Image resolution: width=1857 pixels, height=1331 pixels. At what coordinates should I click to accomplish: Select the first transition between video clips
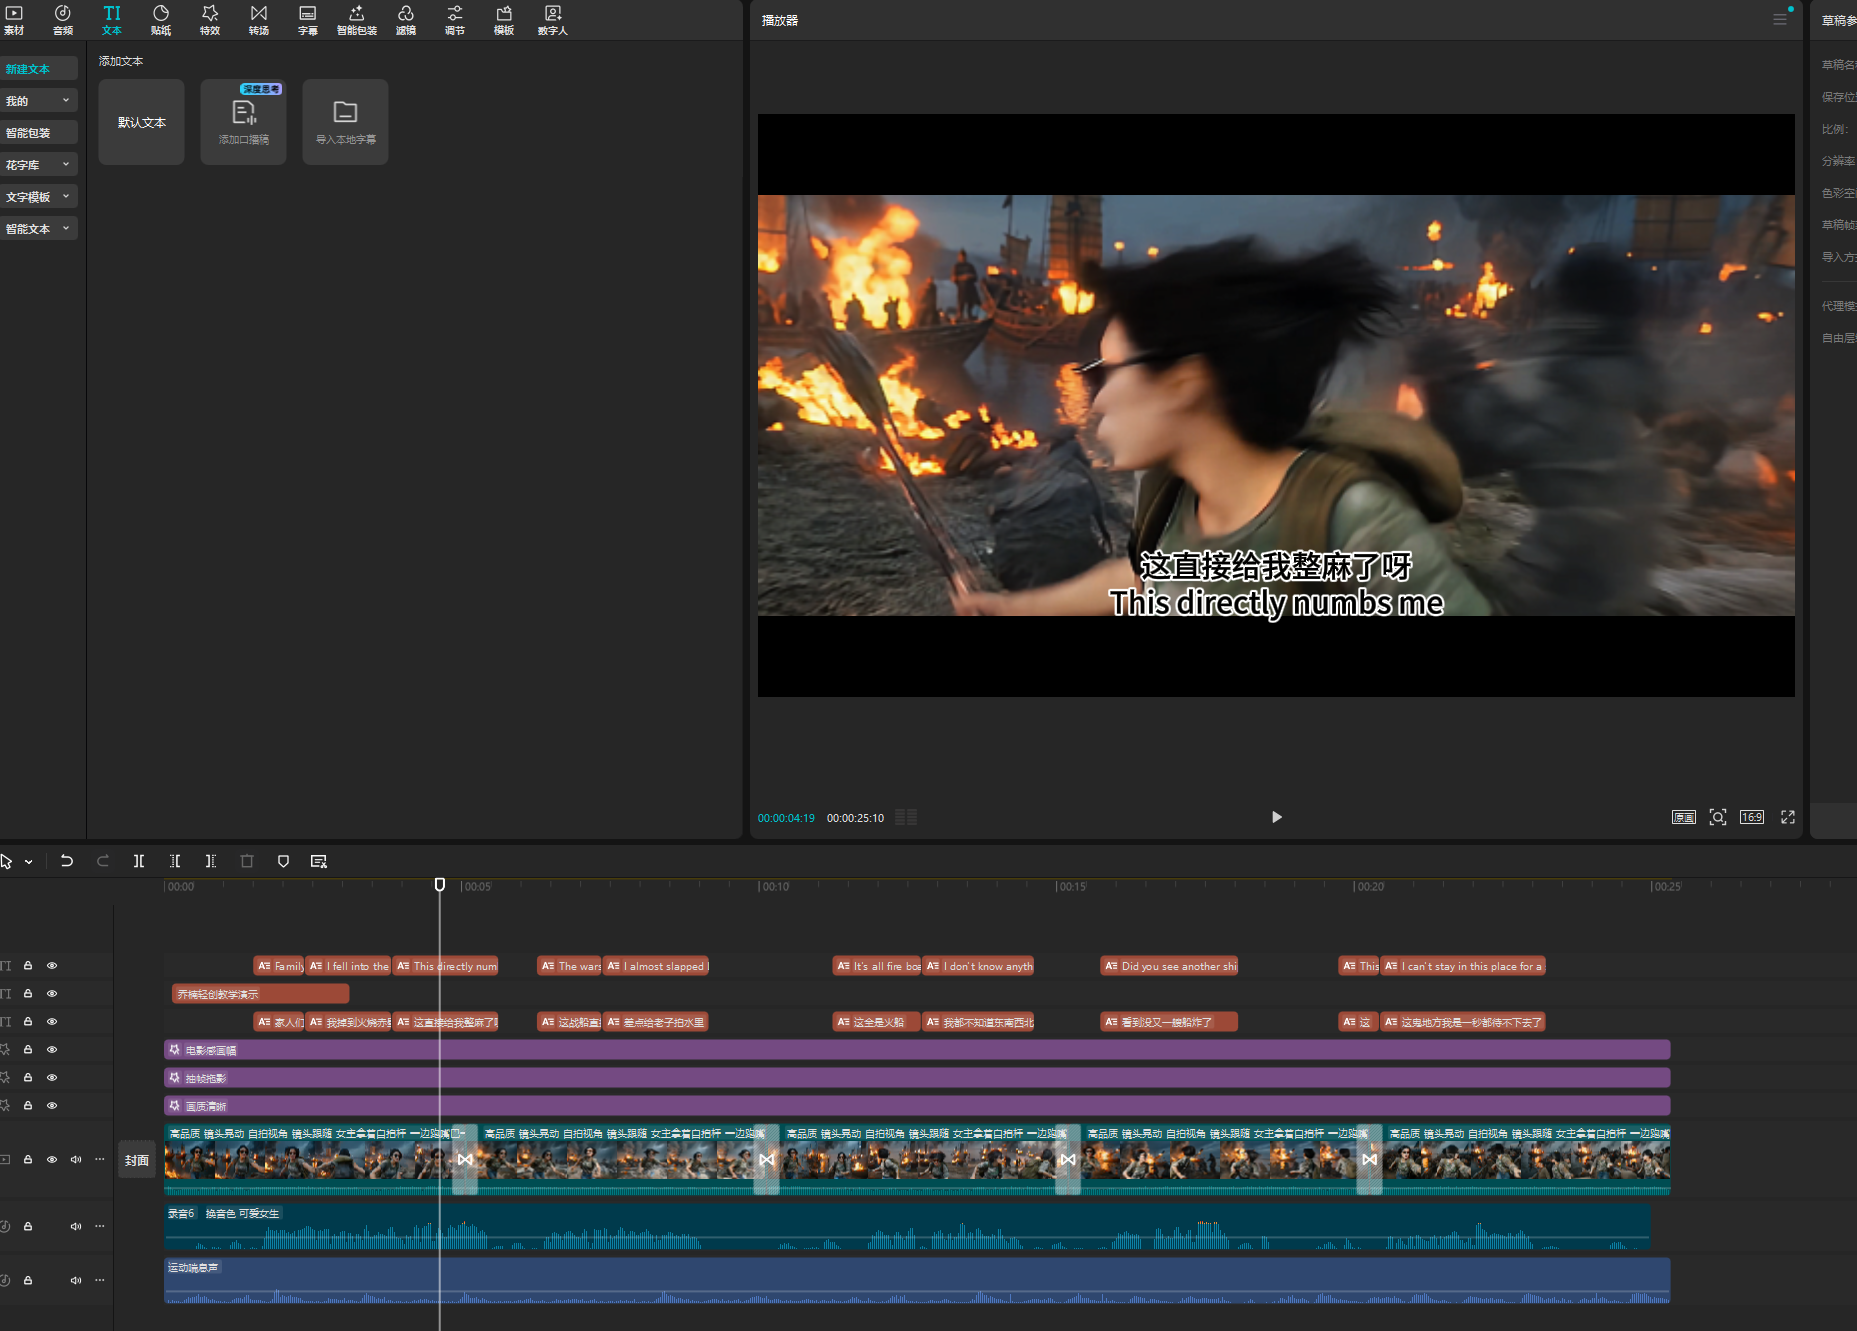465,1160
